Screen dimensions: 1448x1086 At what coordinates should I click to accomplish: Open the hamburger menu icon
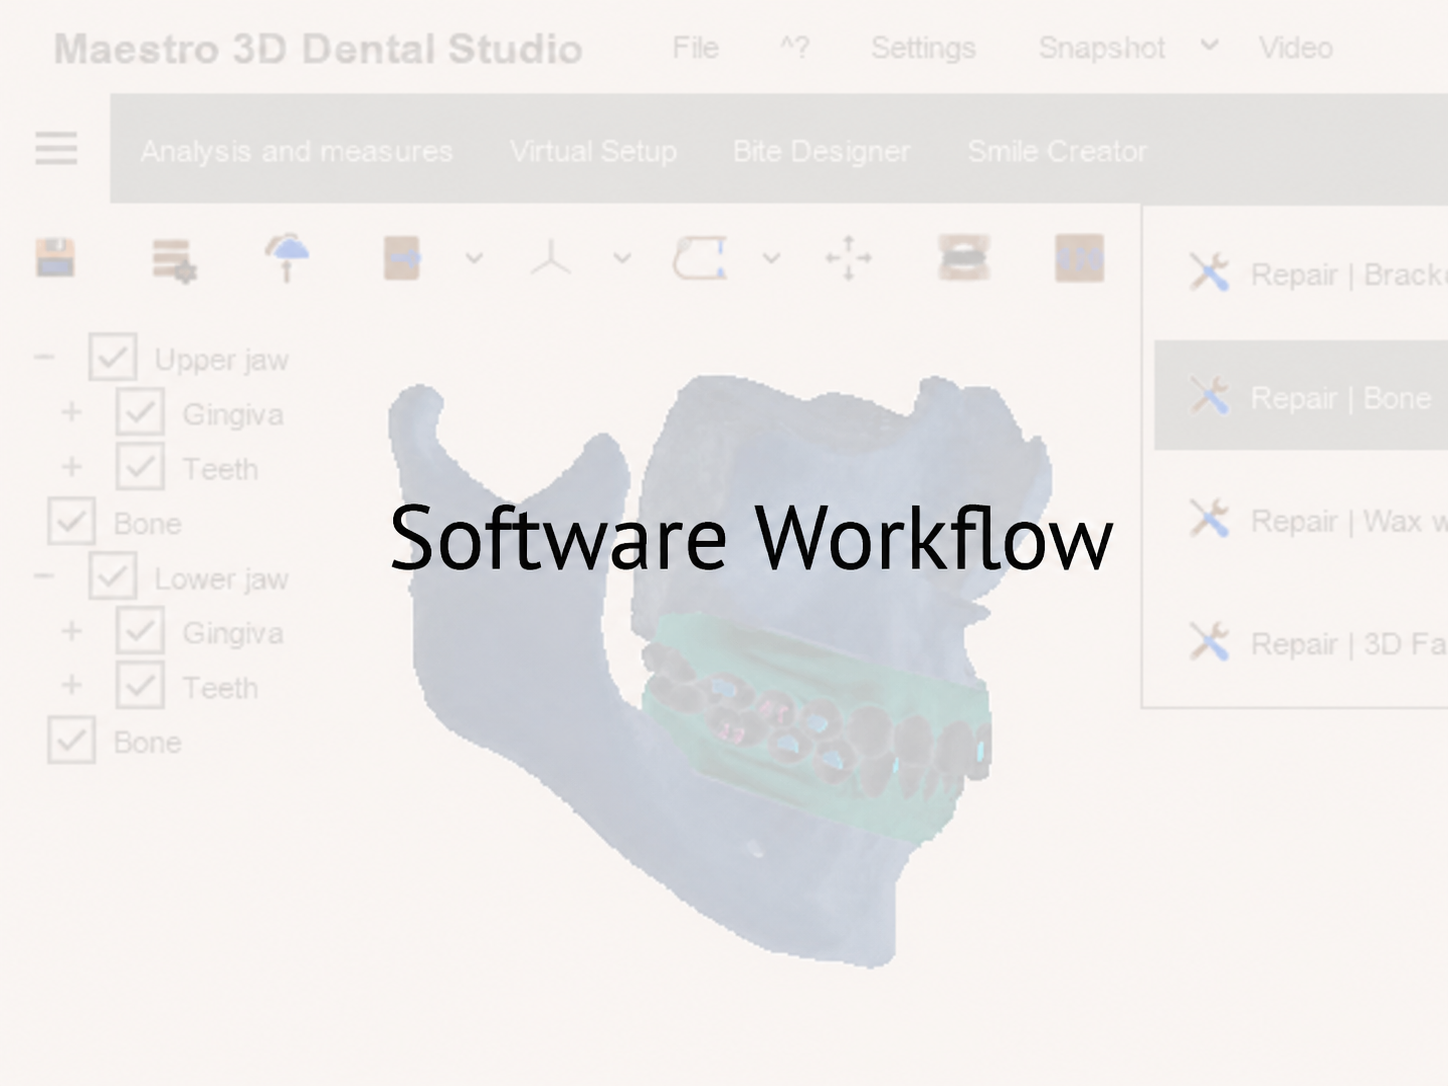point(56,148)
